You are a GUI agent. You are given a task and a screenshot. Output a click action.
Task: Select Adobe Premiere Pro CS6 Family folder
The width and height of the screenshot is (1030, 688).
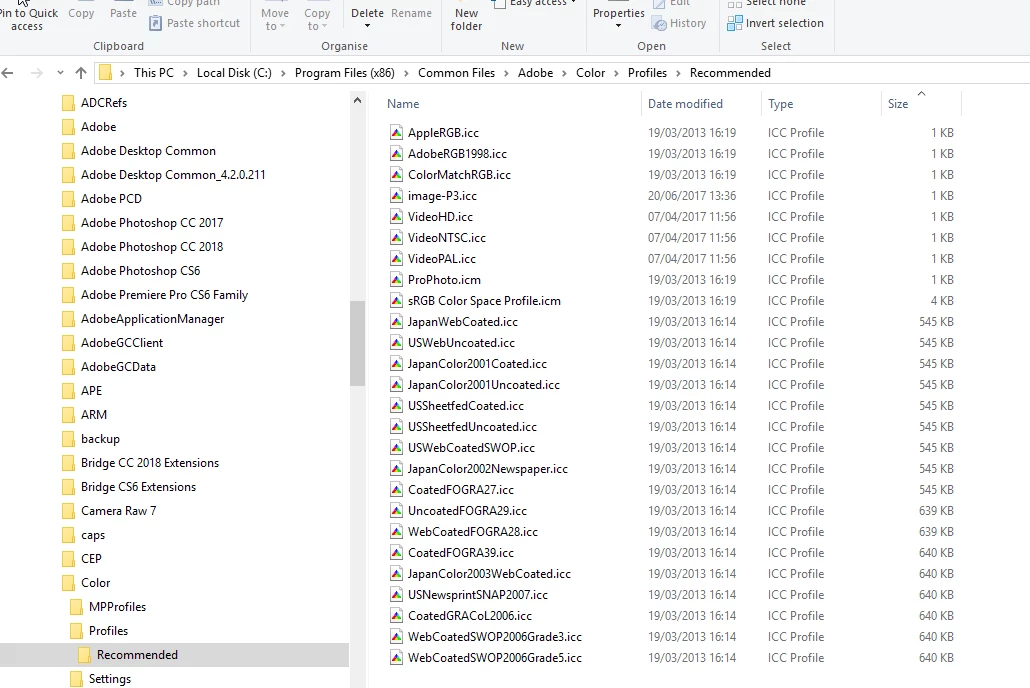click(x=164, y=295)
